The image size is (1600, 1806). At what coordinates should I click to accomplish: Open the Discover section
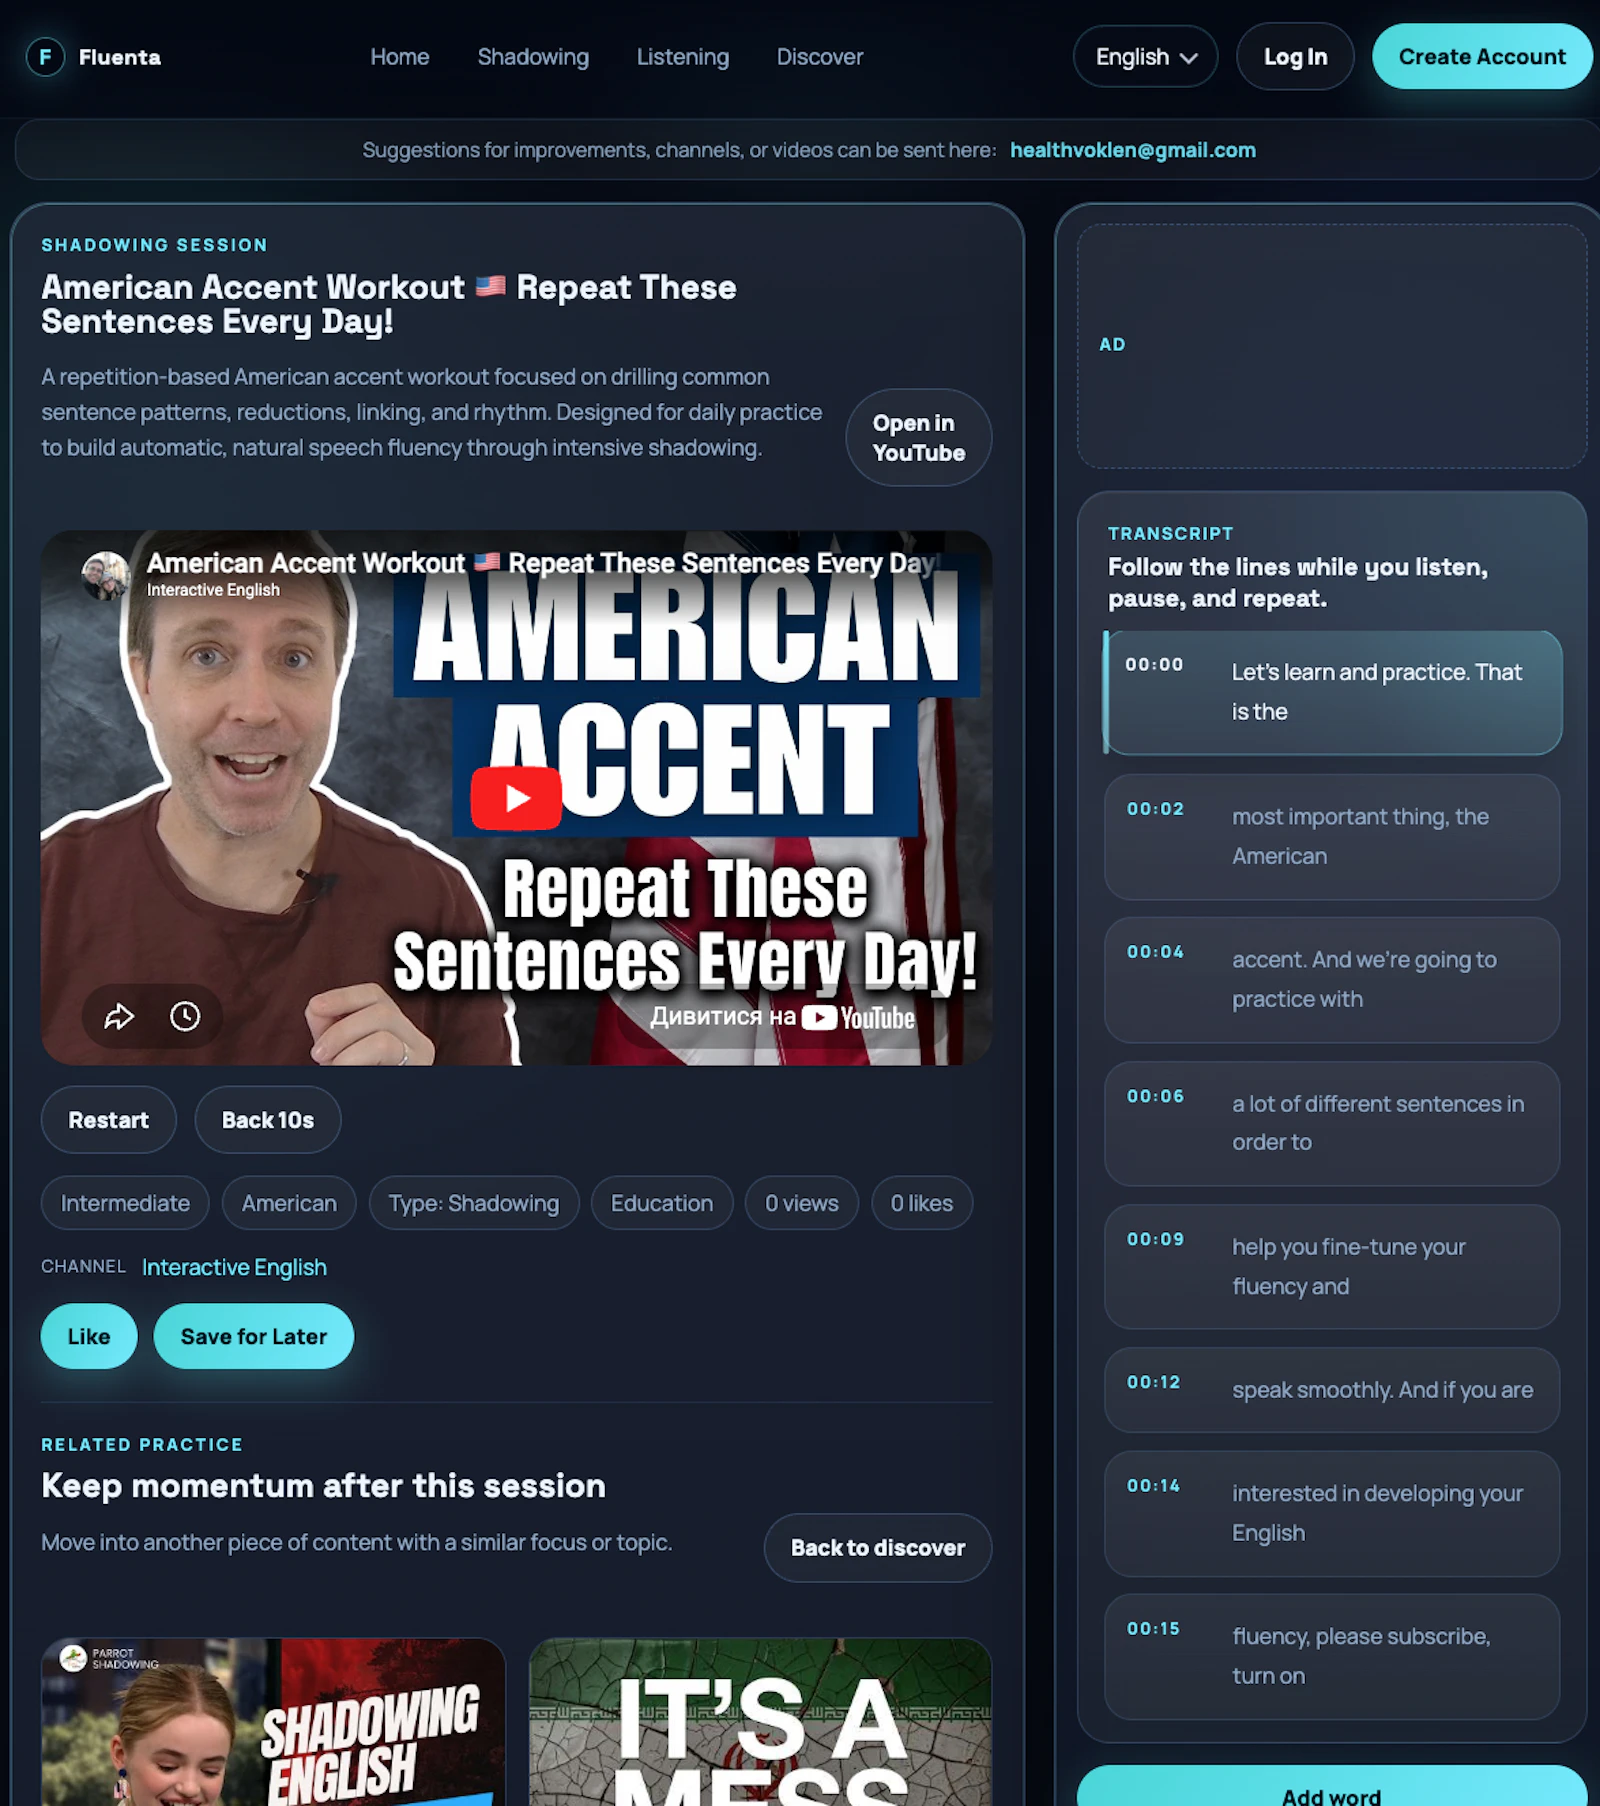tap(820, 57)
